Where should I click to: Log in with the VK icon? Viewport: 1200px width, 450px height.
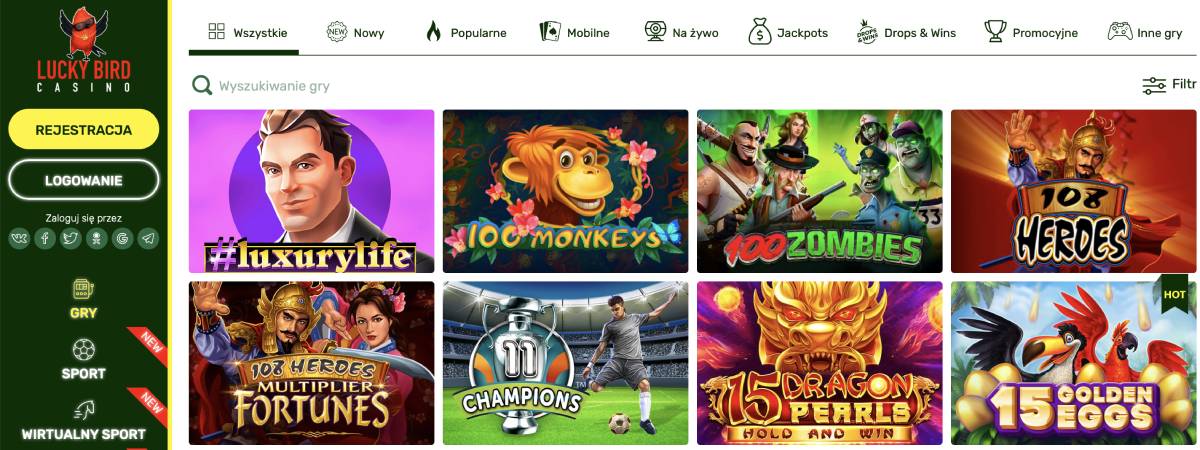pyautogui.click(x=19, y=238)
